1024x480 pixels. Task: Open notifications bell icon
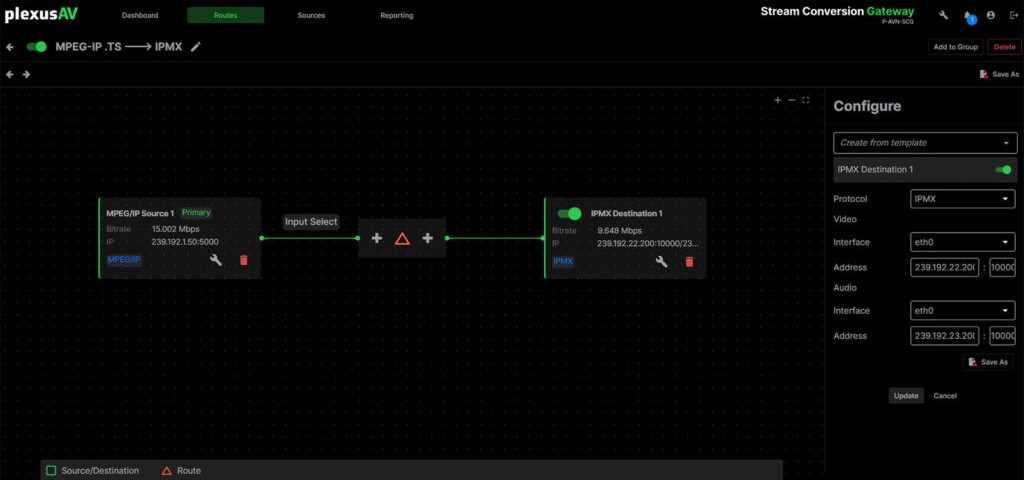(x=967, y=16)
